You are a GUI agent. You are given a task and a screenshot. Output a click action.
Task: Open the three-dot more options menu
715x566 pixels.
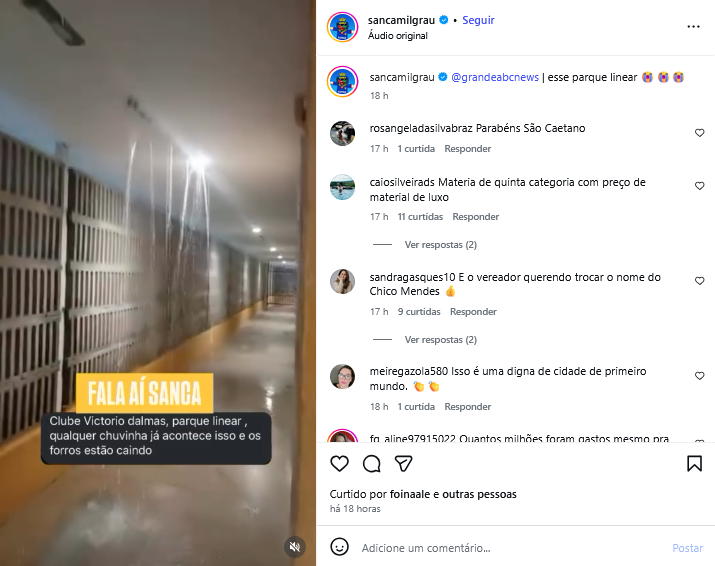(693, 27)
